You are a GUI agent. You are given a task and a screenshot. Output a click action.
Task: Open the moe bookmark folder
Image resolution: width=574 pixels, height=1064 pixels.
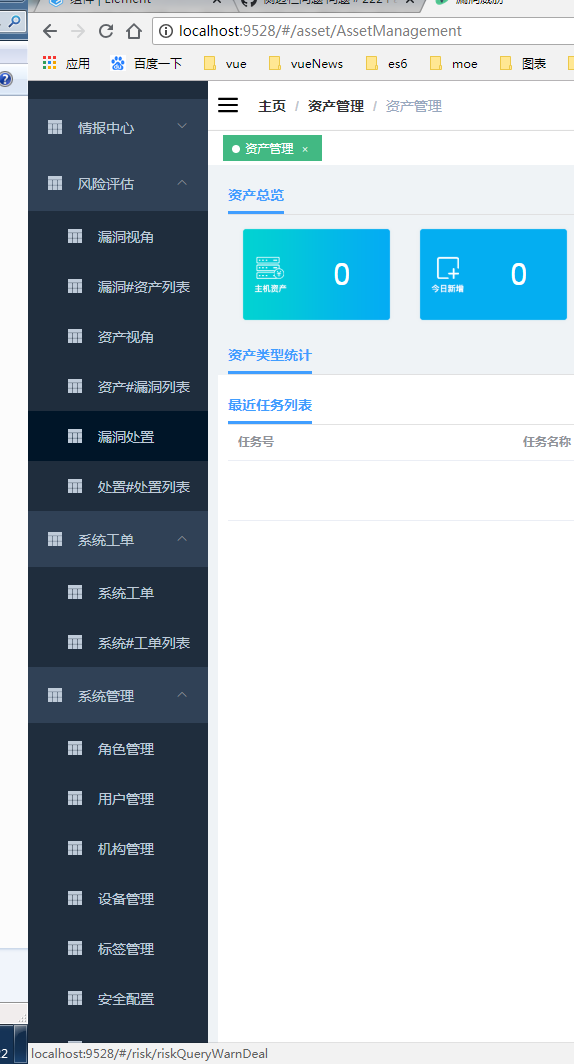(x=453, y=64)
